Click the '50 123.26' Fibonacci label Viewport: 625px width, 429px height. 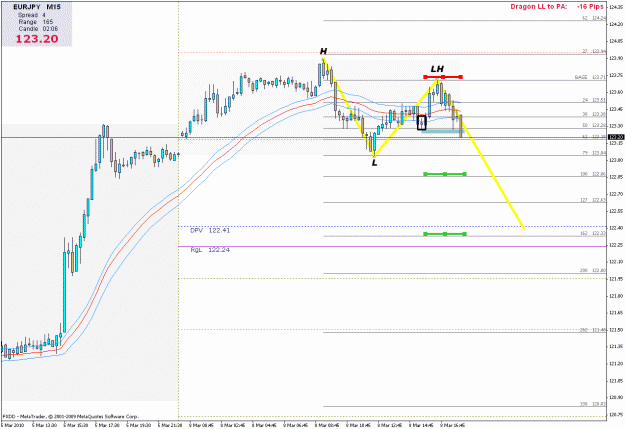[594, 125]
